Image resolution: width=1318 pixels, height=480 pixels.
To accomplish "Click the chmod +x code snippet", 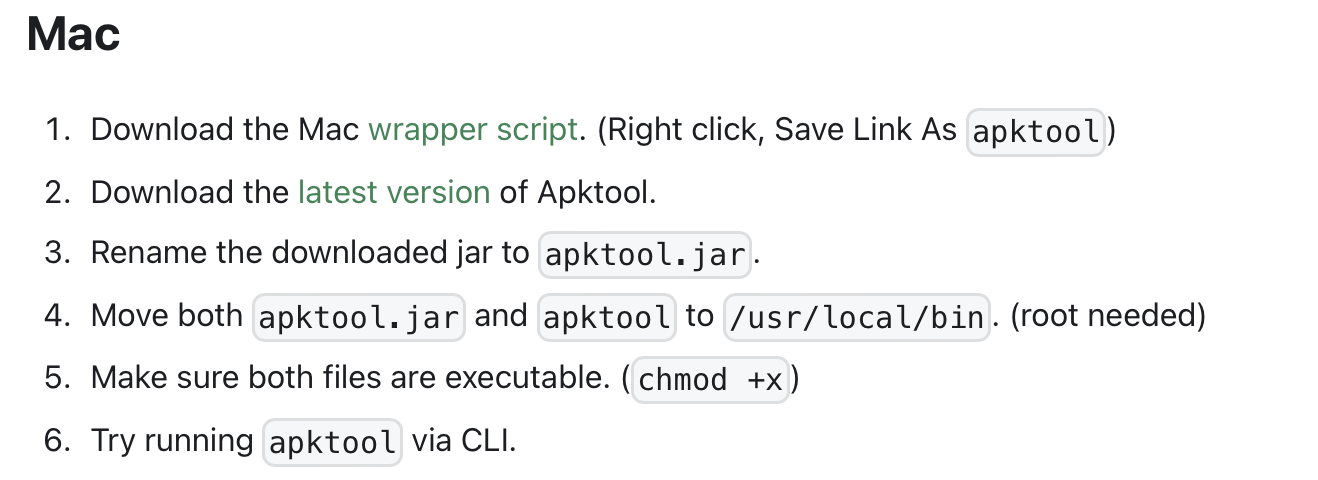I will (711, 380).
